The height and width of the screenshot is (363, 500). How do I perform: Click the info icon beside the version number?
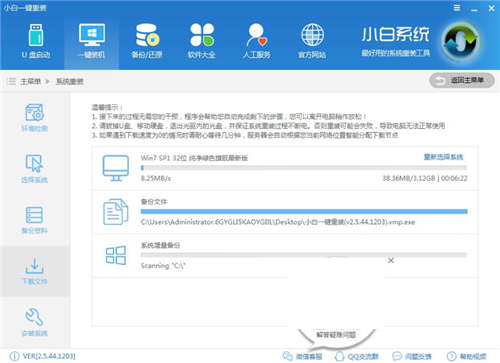(x=14, y=356)
